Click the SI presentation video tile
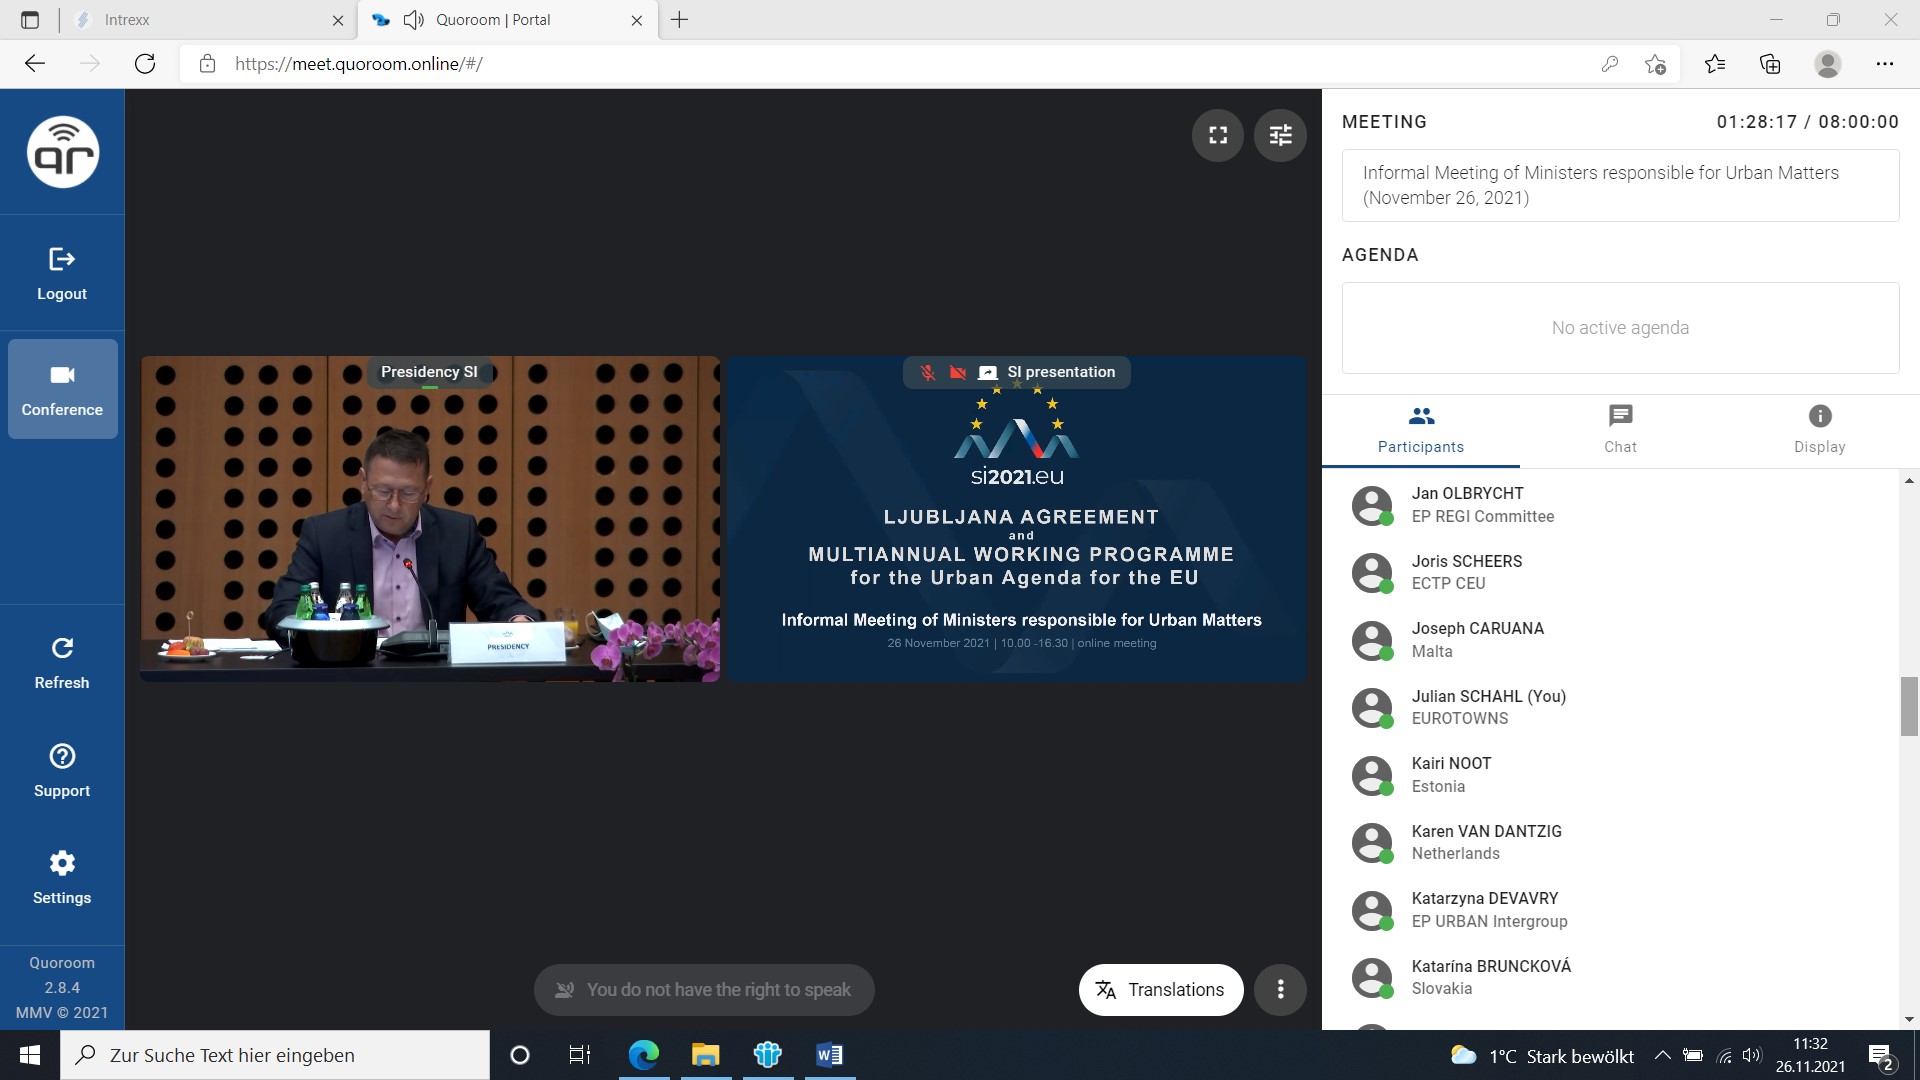Screen dimensions: 1920x1080 pos(1016,520)
